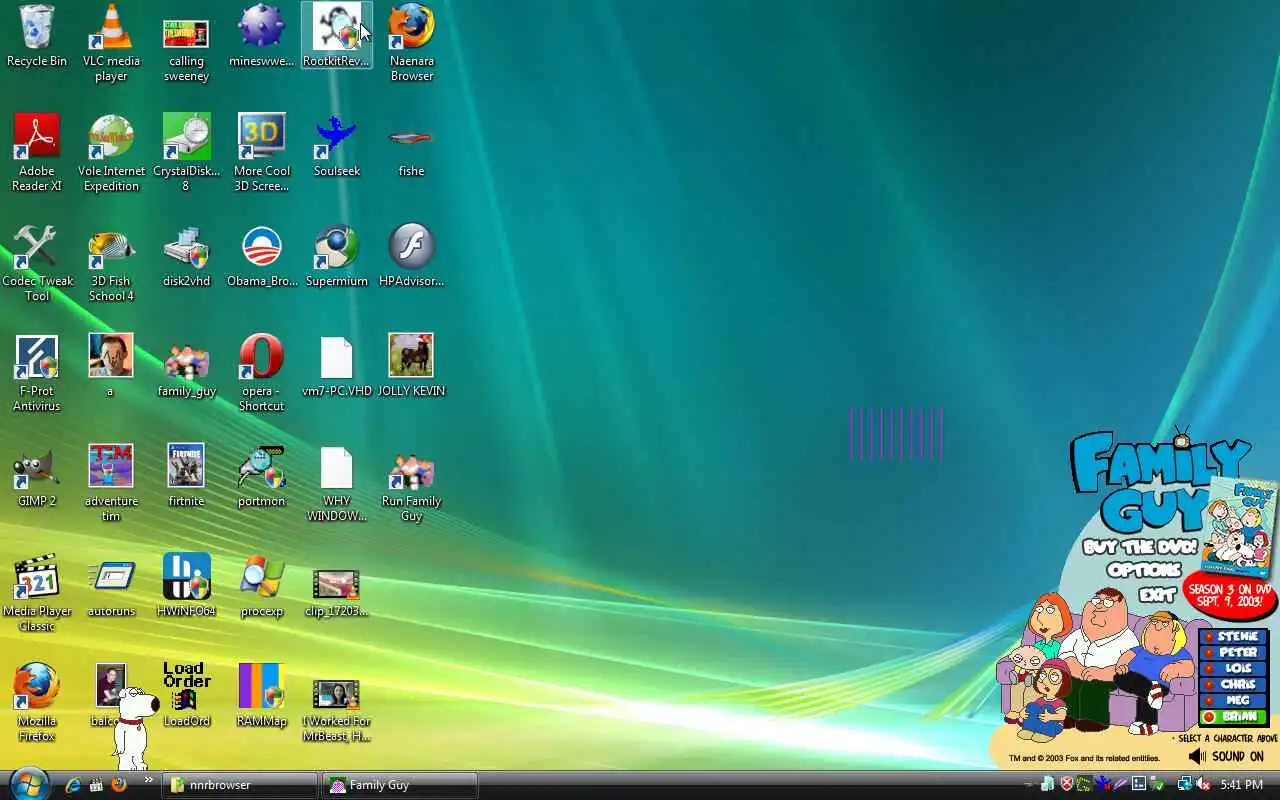Click the 5:41 PM clock
The image size is (1280, 800).
1242,785
